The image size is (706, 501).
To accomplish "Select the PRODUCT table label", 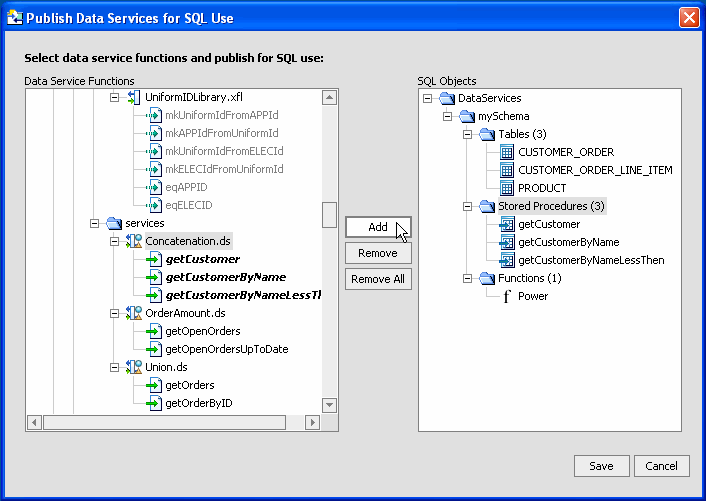I will click(x=542, y=188).
